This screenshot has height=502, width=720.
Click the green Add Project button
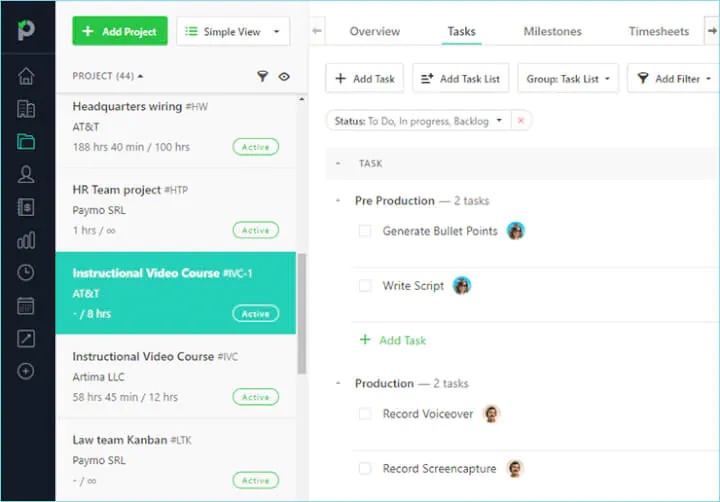pos(120,31)
